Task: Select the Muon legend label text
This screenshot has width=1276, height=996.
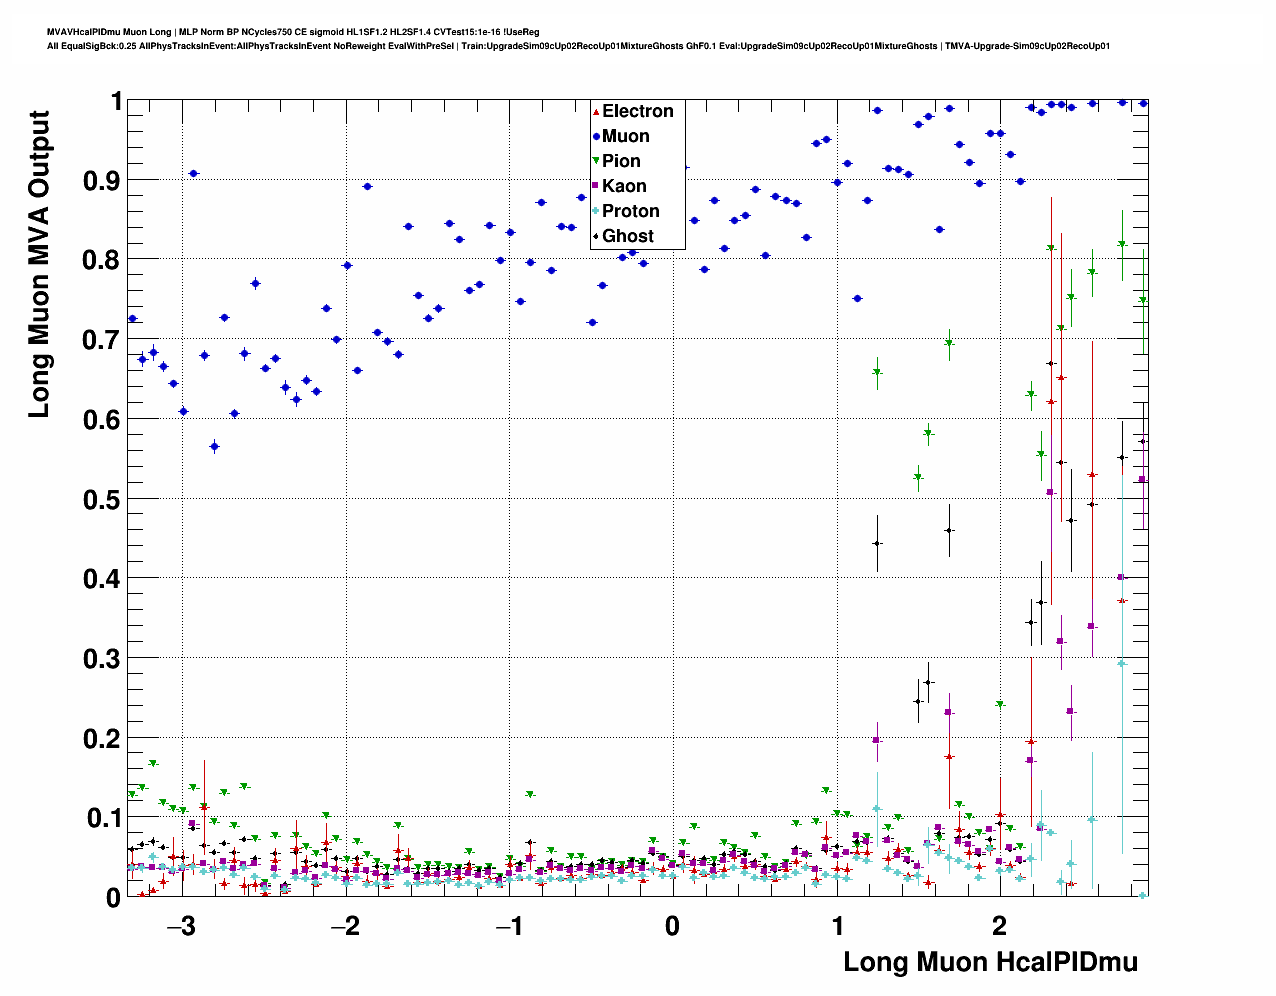Action: 626,136
